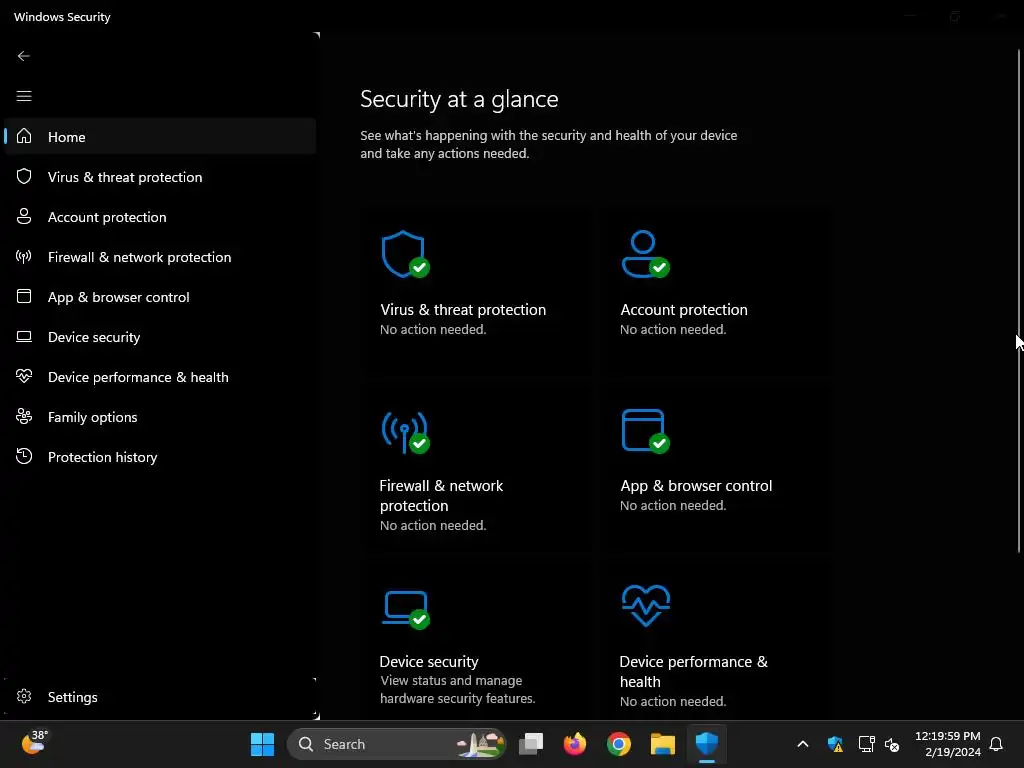Click the large heartbeat icon on Device performance card
The height and width of the screenshot is (768, 1024).
[x=646, y=605]
